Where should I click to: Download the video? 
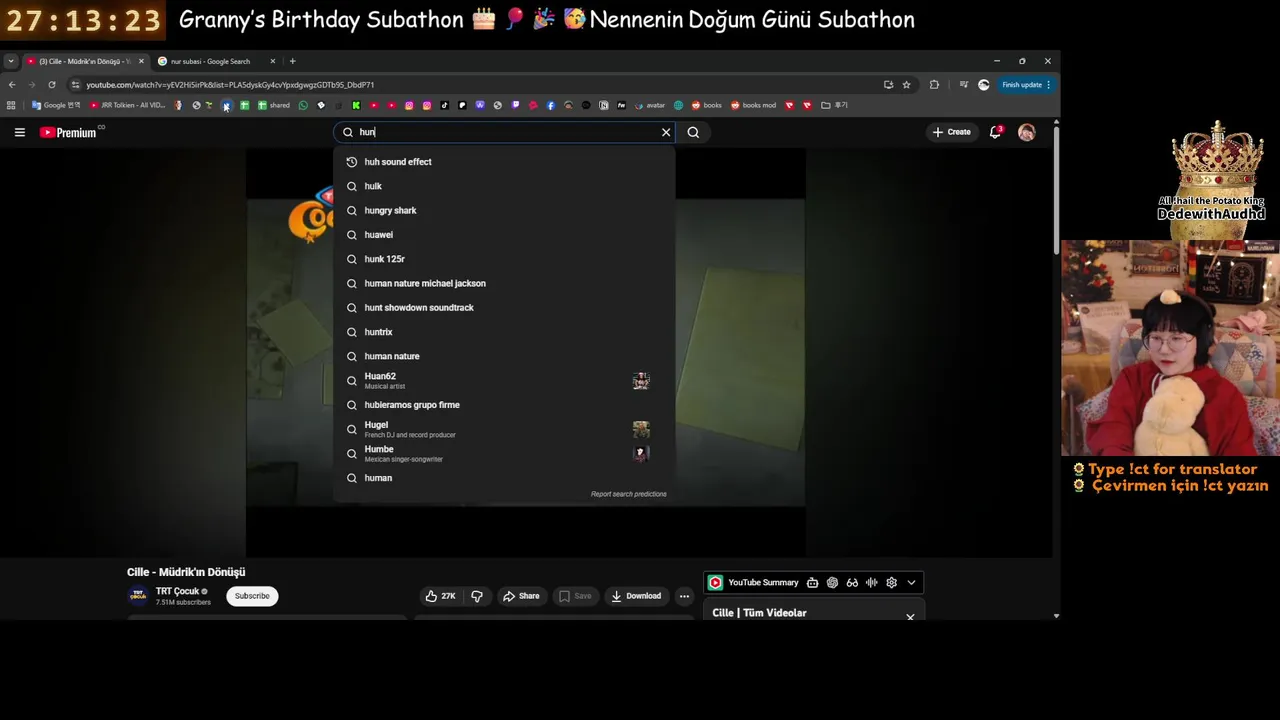pos(636,596)
